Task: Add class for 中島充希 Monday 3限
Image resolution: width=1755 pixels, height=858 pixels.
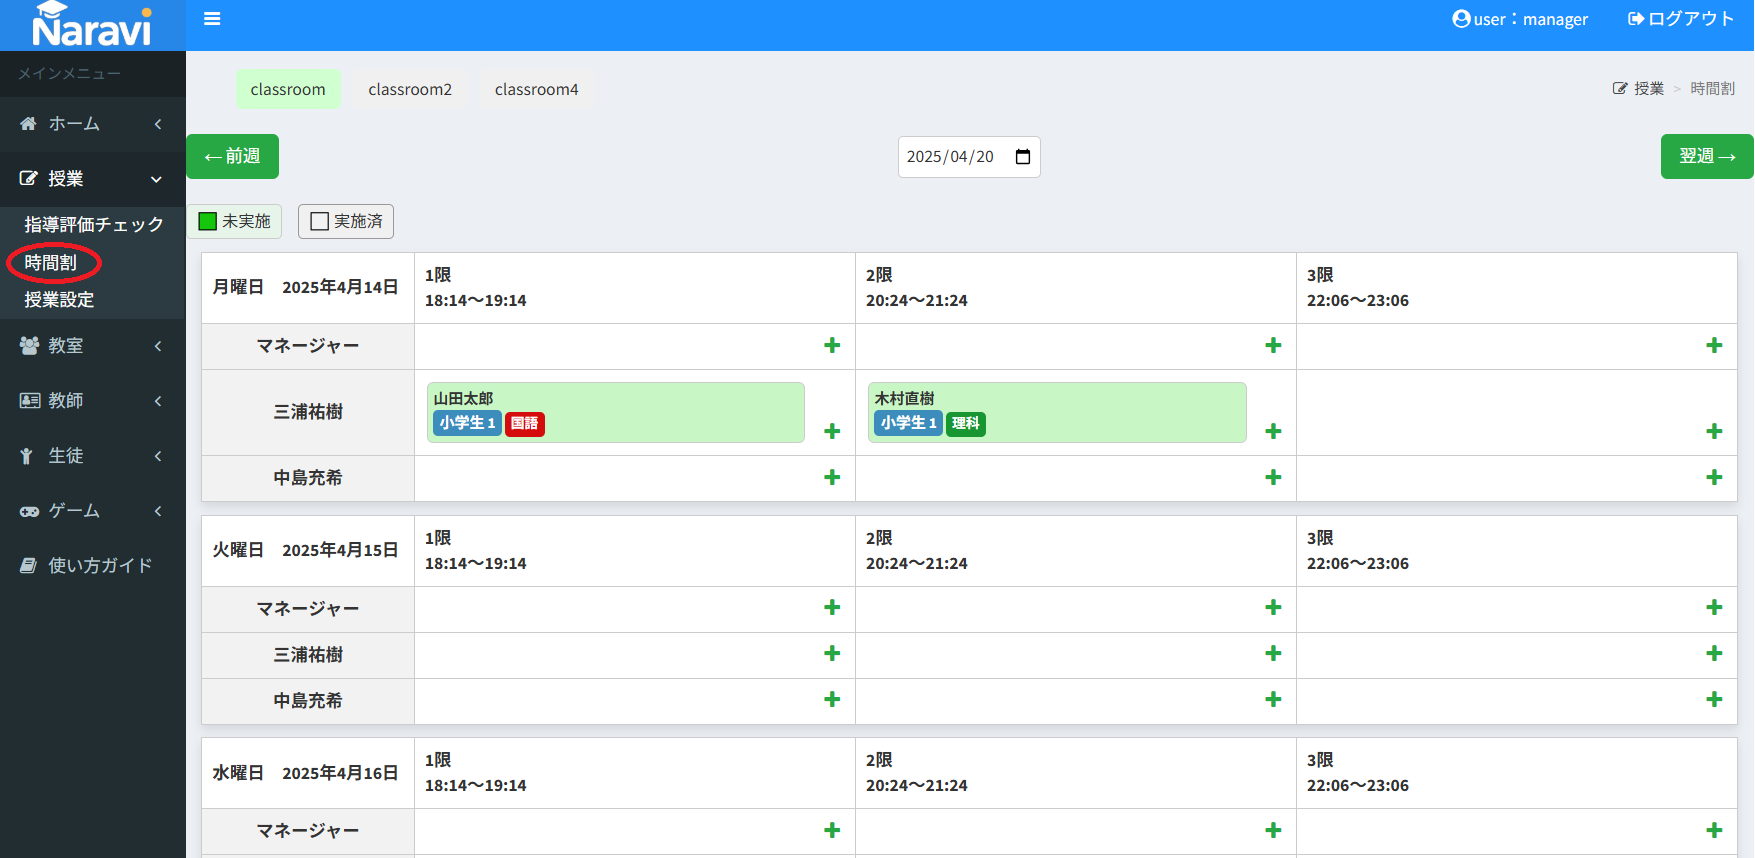Action: tap(1714, 477)
